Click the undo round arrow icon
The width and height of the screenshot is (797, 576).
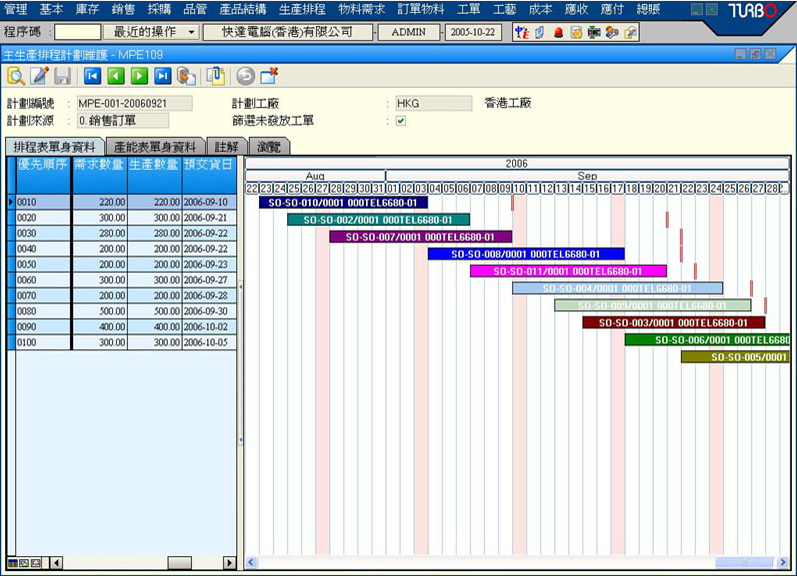click(x=246, y=76)
